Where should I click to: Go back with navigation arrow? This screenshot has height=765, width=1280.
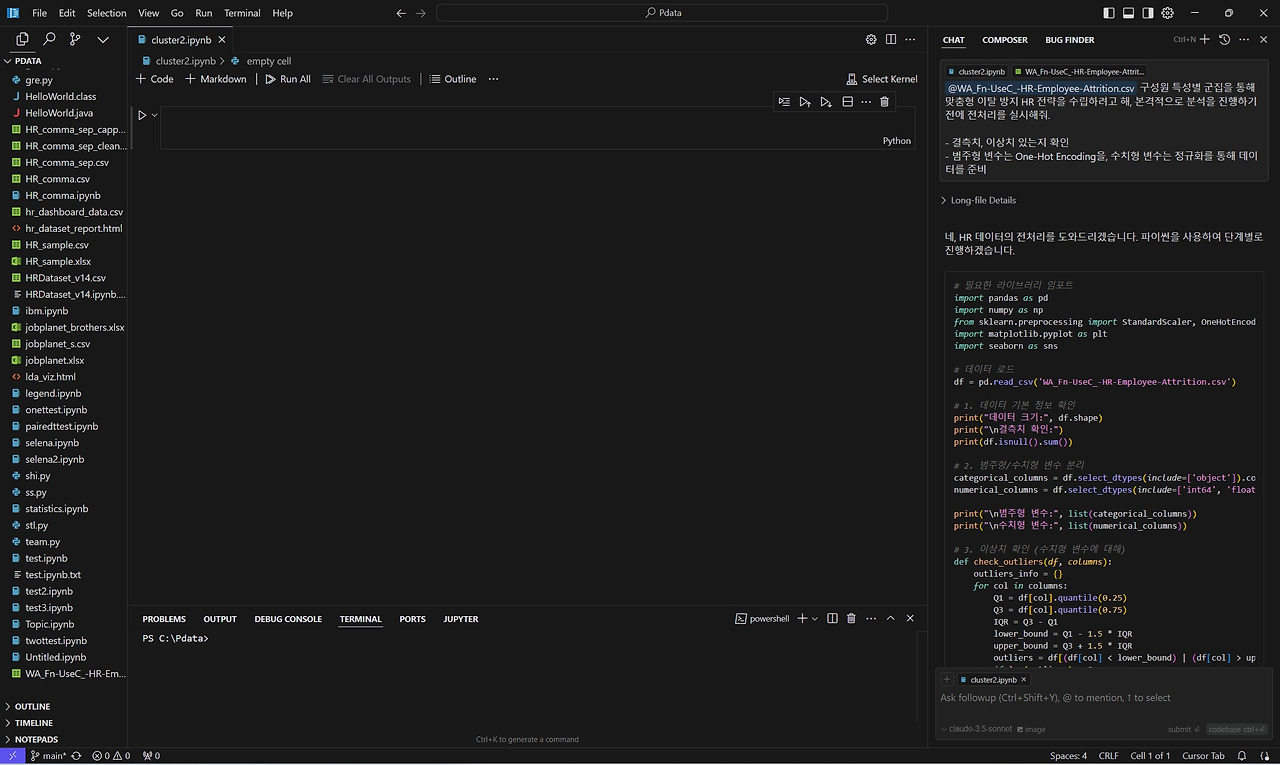pos(401,13)
